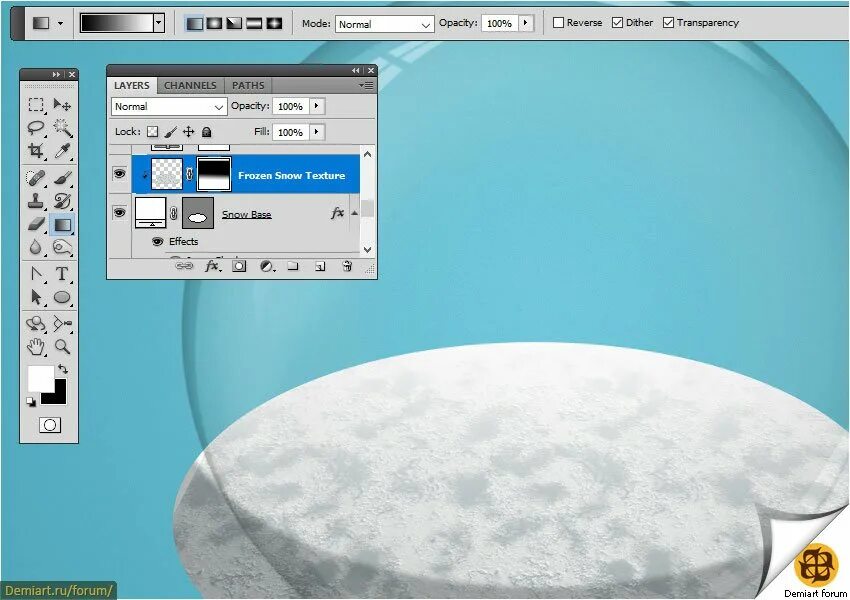Select the Blur tool

click(36, 248)
